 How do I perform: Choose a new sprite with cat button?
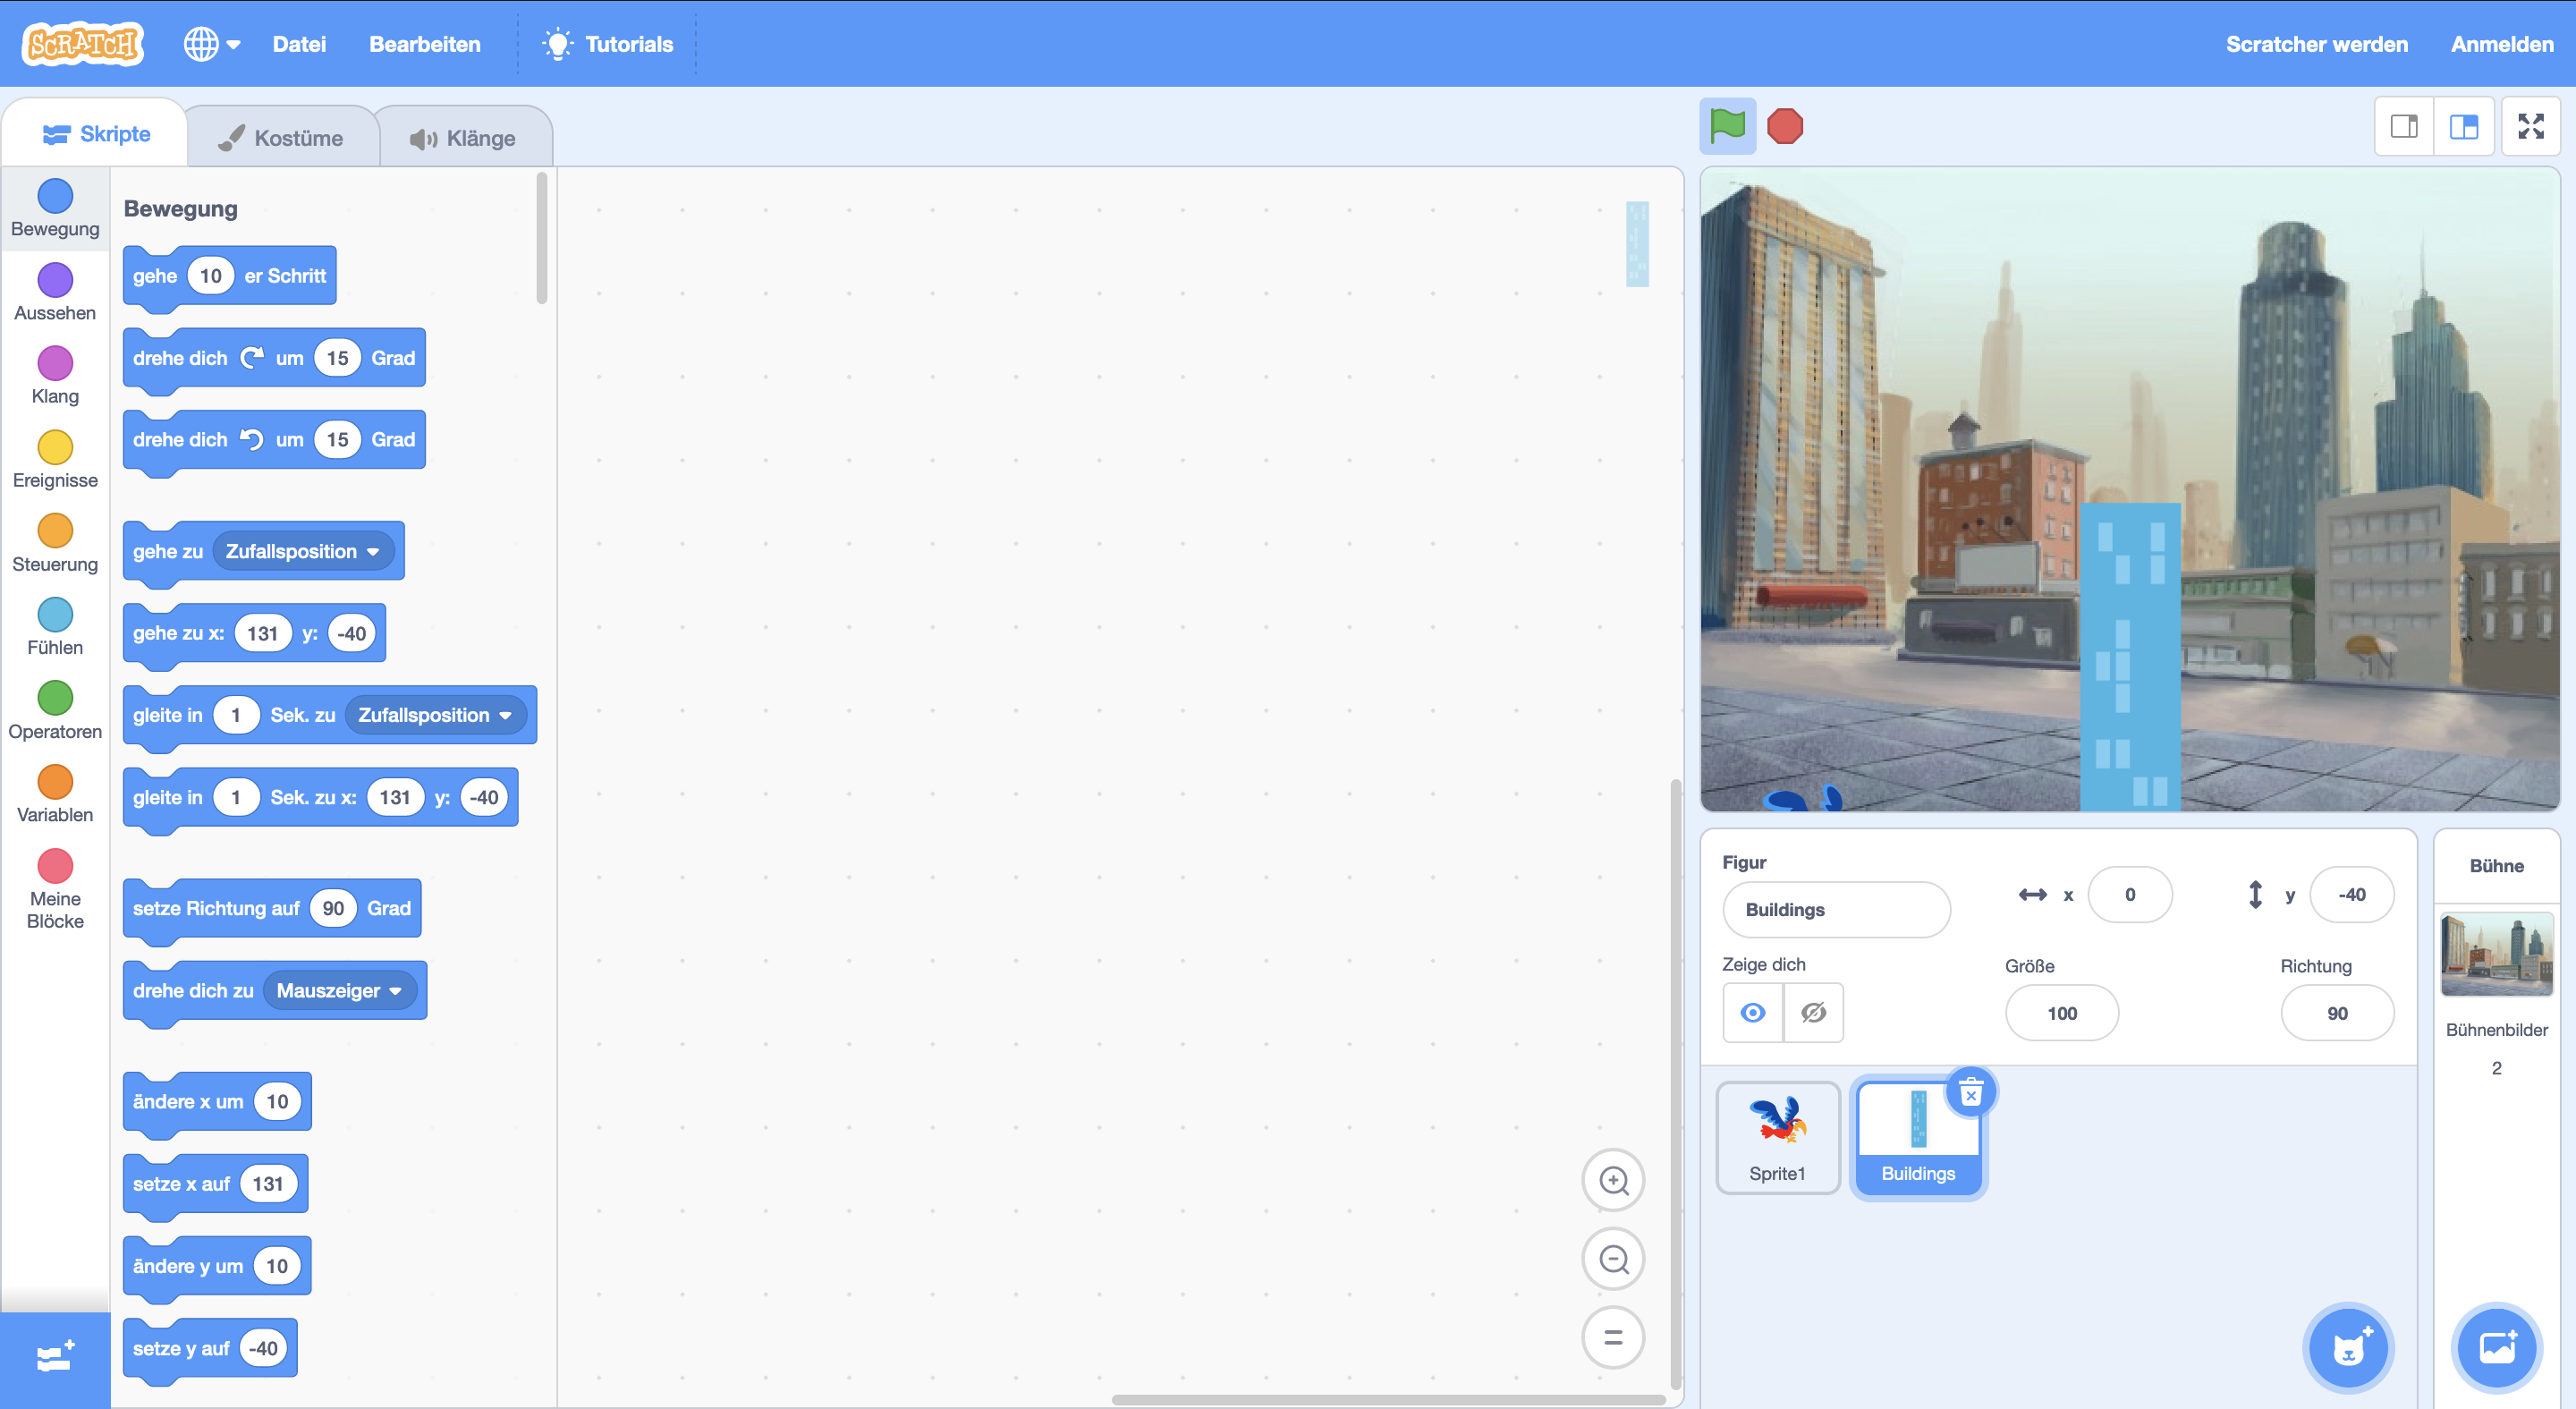2348,1348
